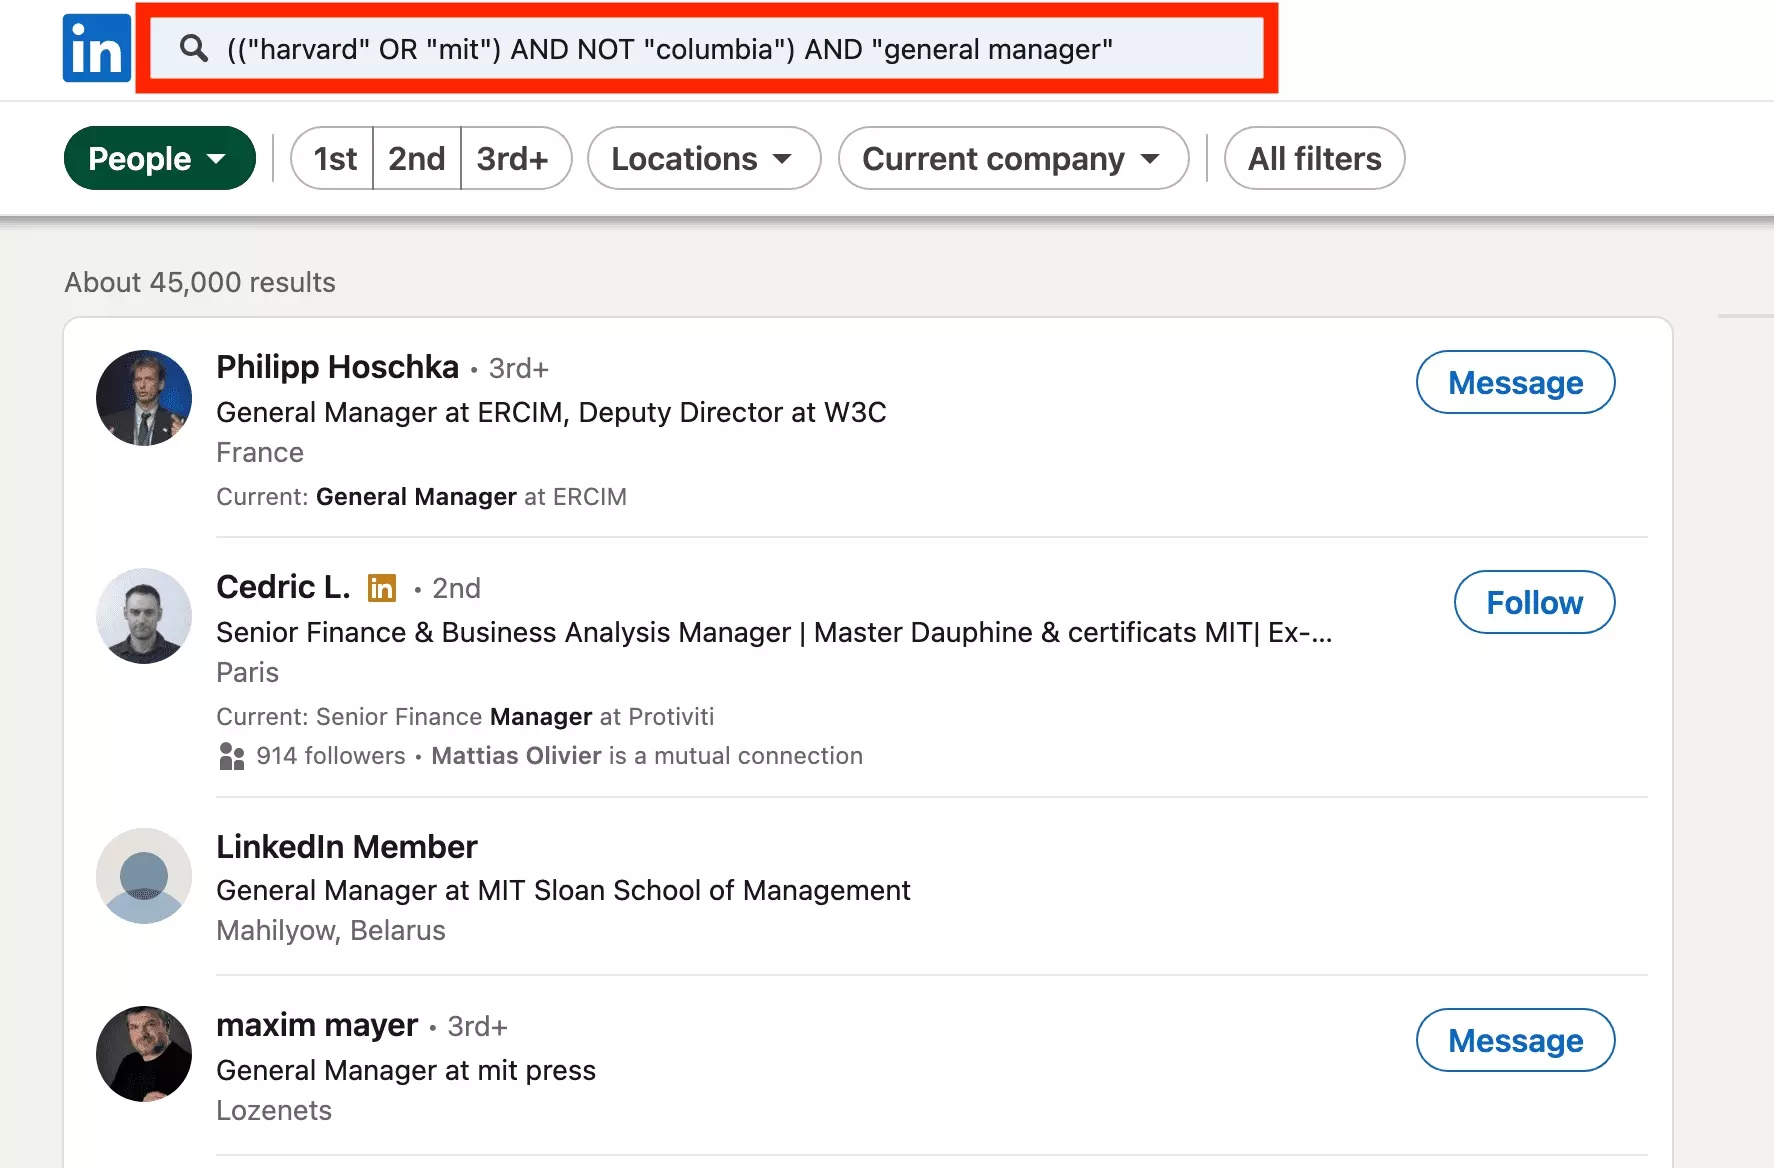Expand the Current company filter dropdown
1774x1168 pixels.
pyautogui.click(x=1013, y=158)
